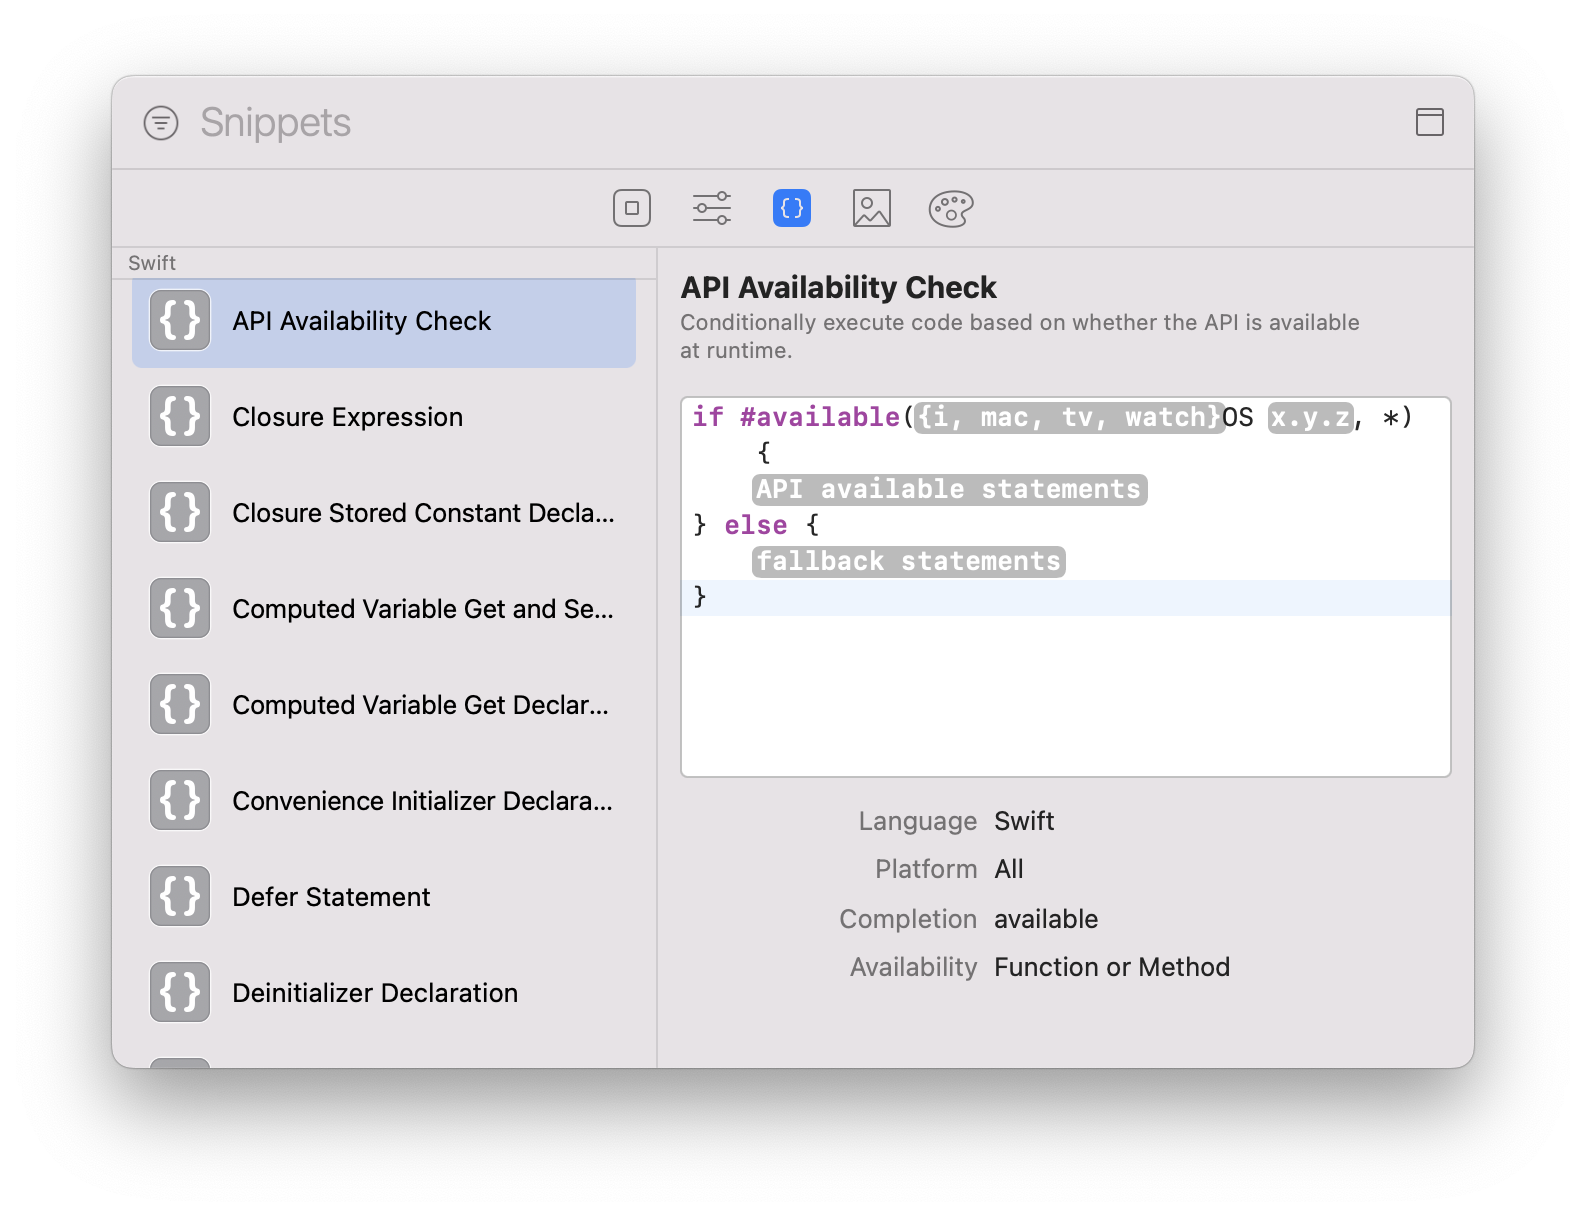
Task: Open the filter options icon beside Snippets
Action: click(x=161, y=123)
